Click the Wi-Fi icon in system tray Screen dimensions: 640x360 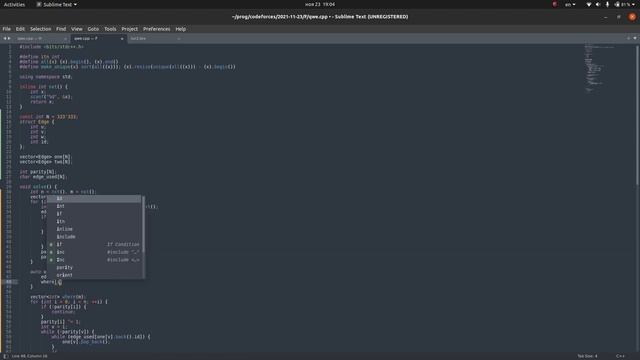point(589,4)
